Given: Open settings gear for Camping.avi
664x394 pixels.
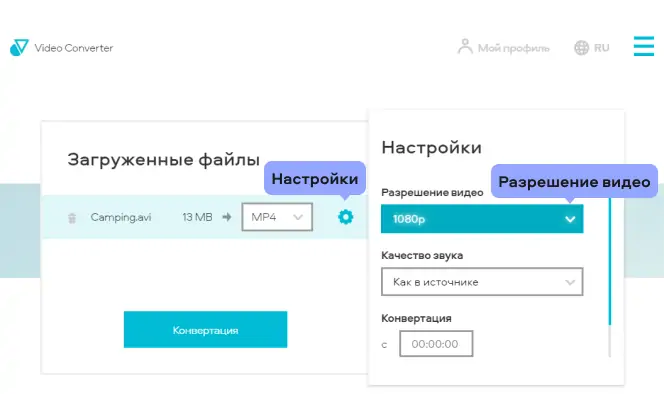Looking at the screenshot, I should coord(346,217).
